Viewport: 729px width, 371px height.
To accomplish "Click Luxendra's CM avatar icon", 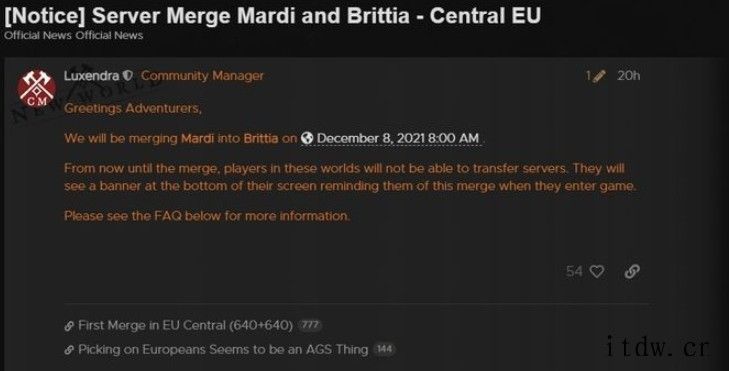I will [37, 88].
